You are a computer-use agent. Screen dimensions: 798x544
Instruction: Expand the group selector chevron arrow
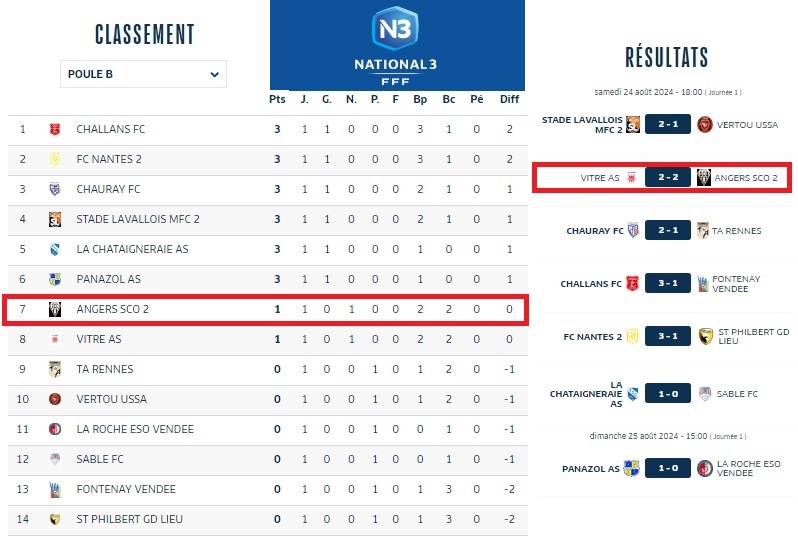215,74
